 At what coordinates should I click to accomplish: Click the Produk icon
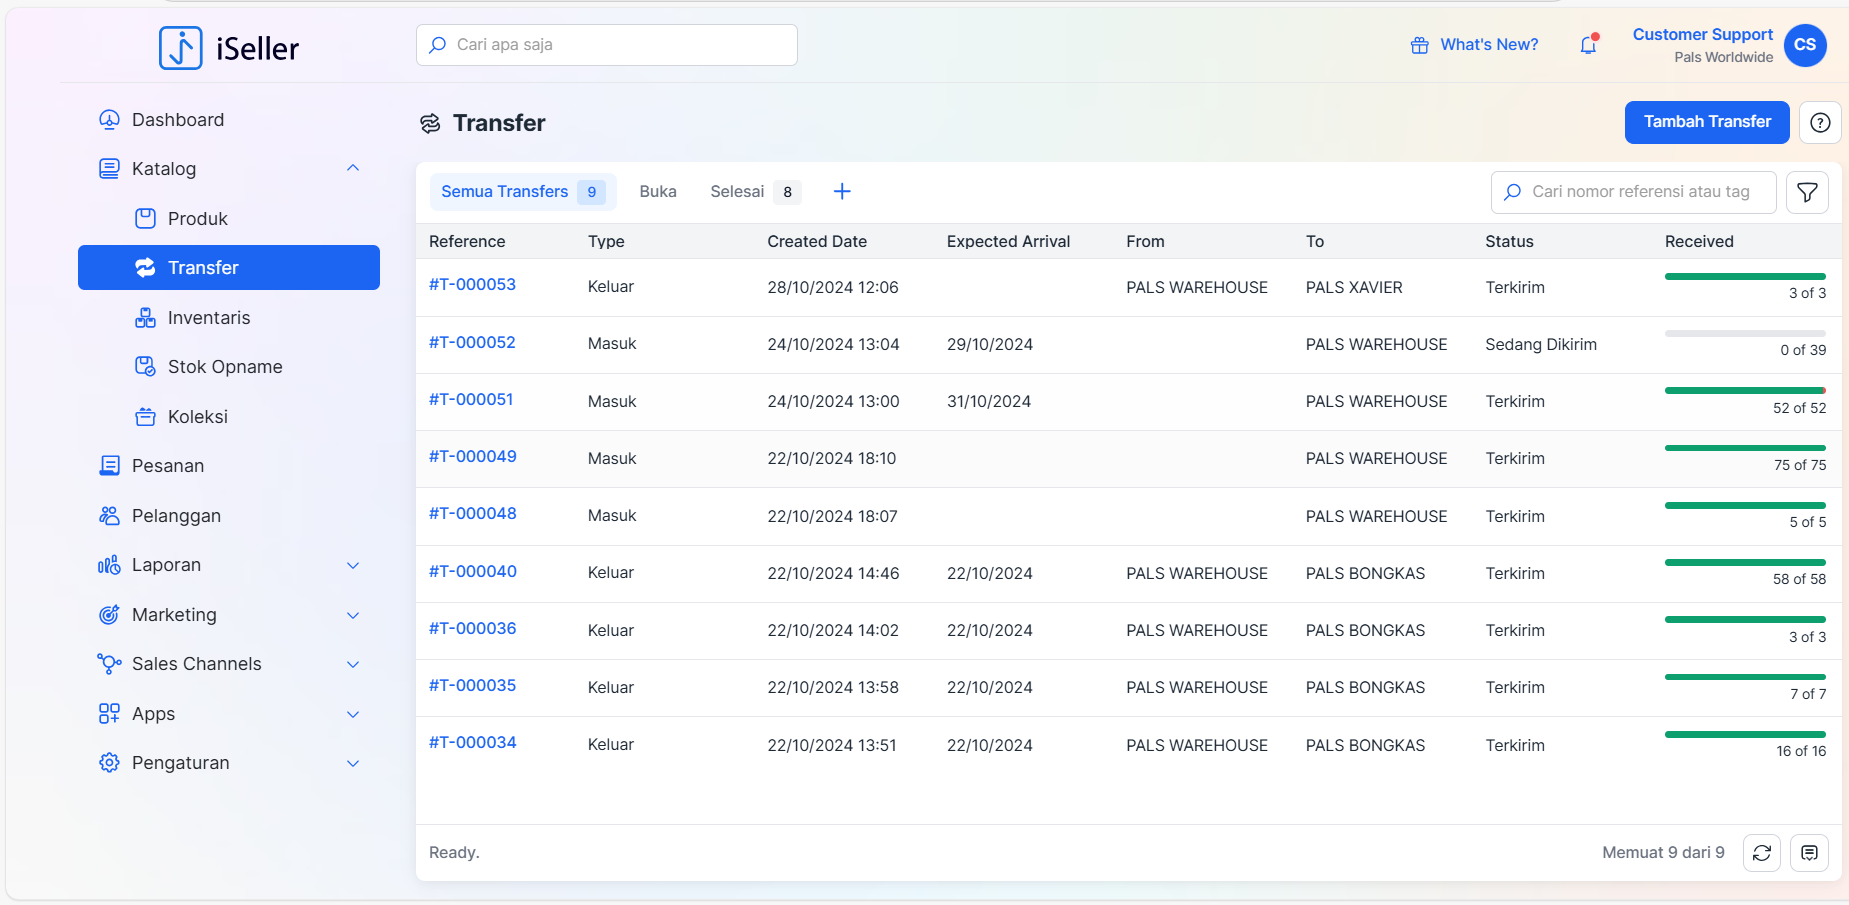145,218
